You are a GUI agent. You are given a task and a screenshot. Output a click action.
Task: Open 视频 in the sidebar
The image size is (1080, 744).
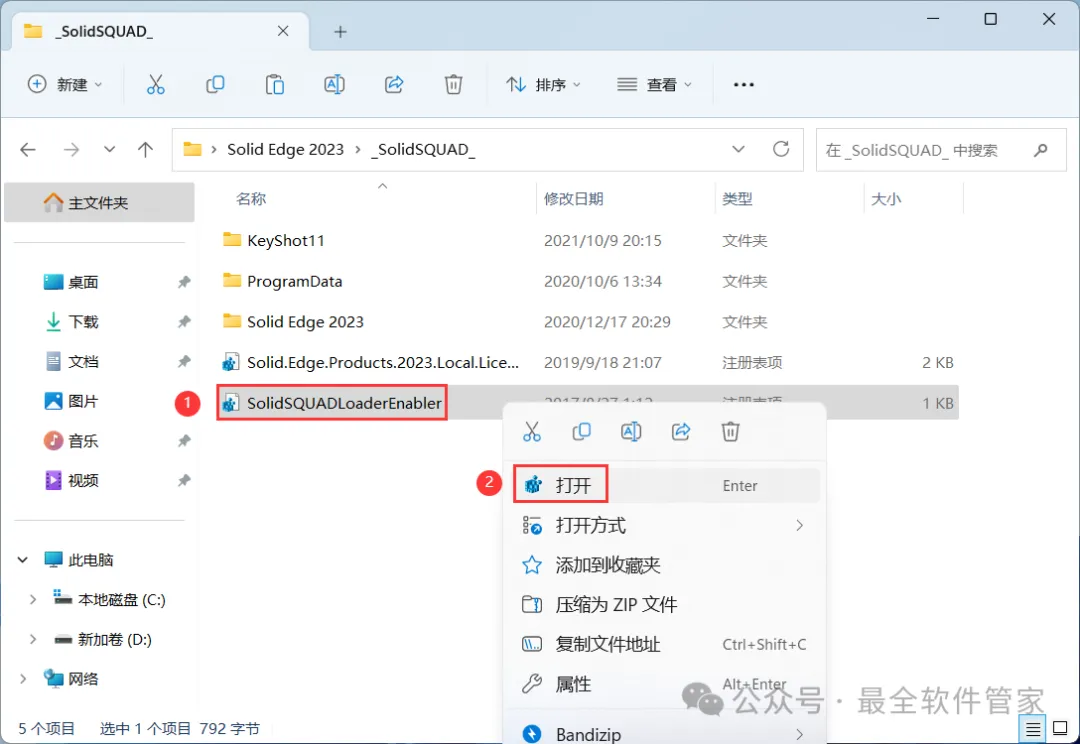point(83,481)
